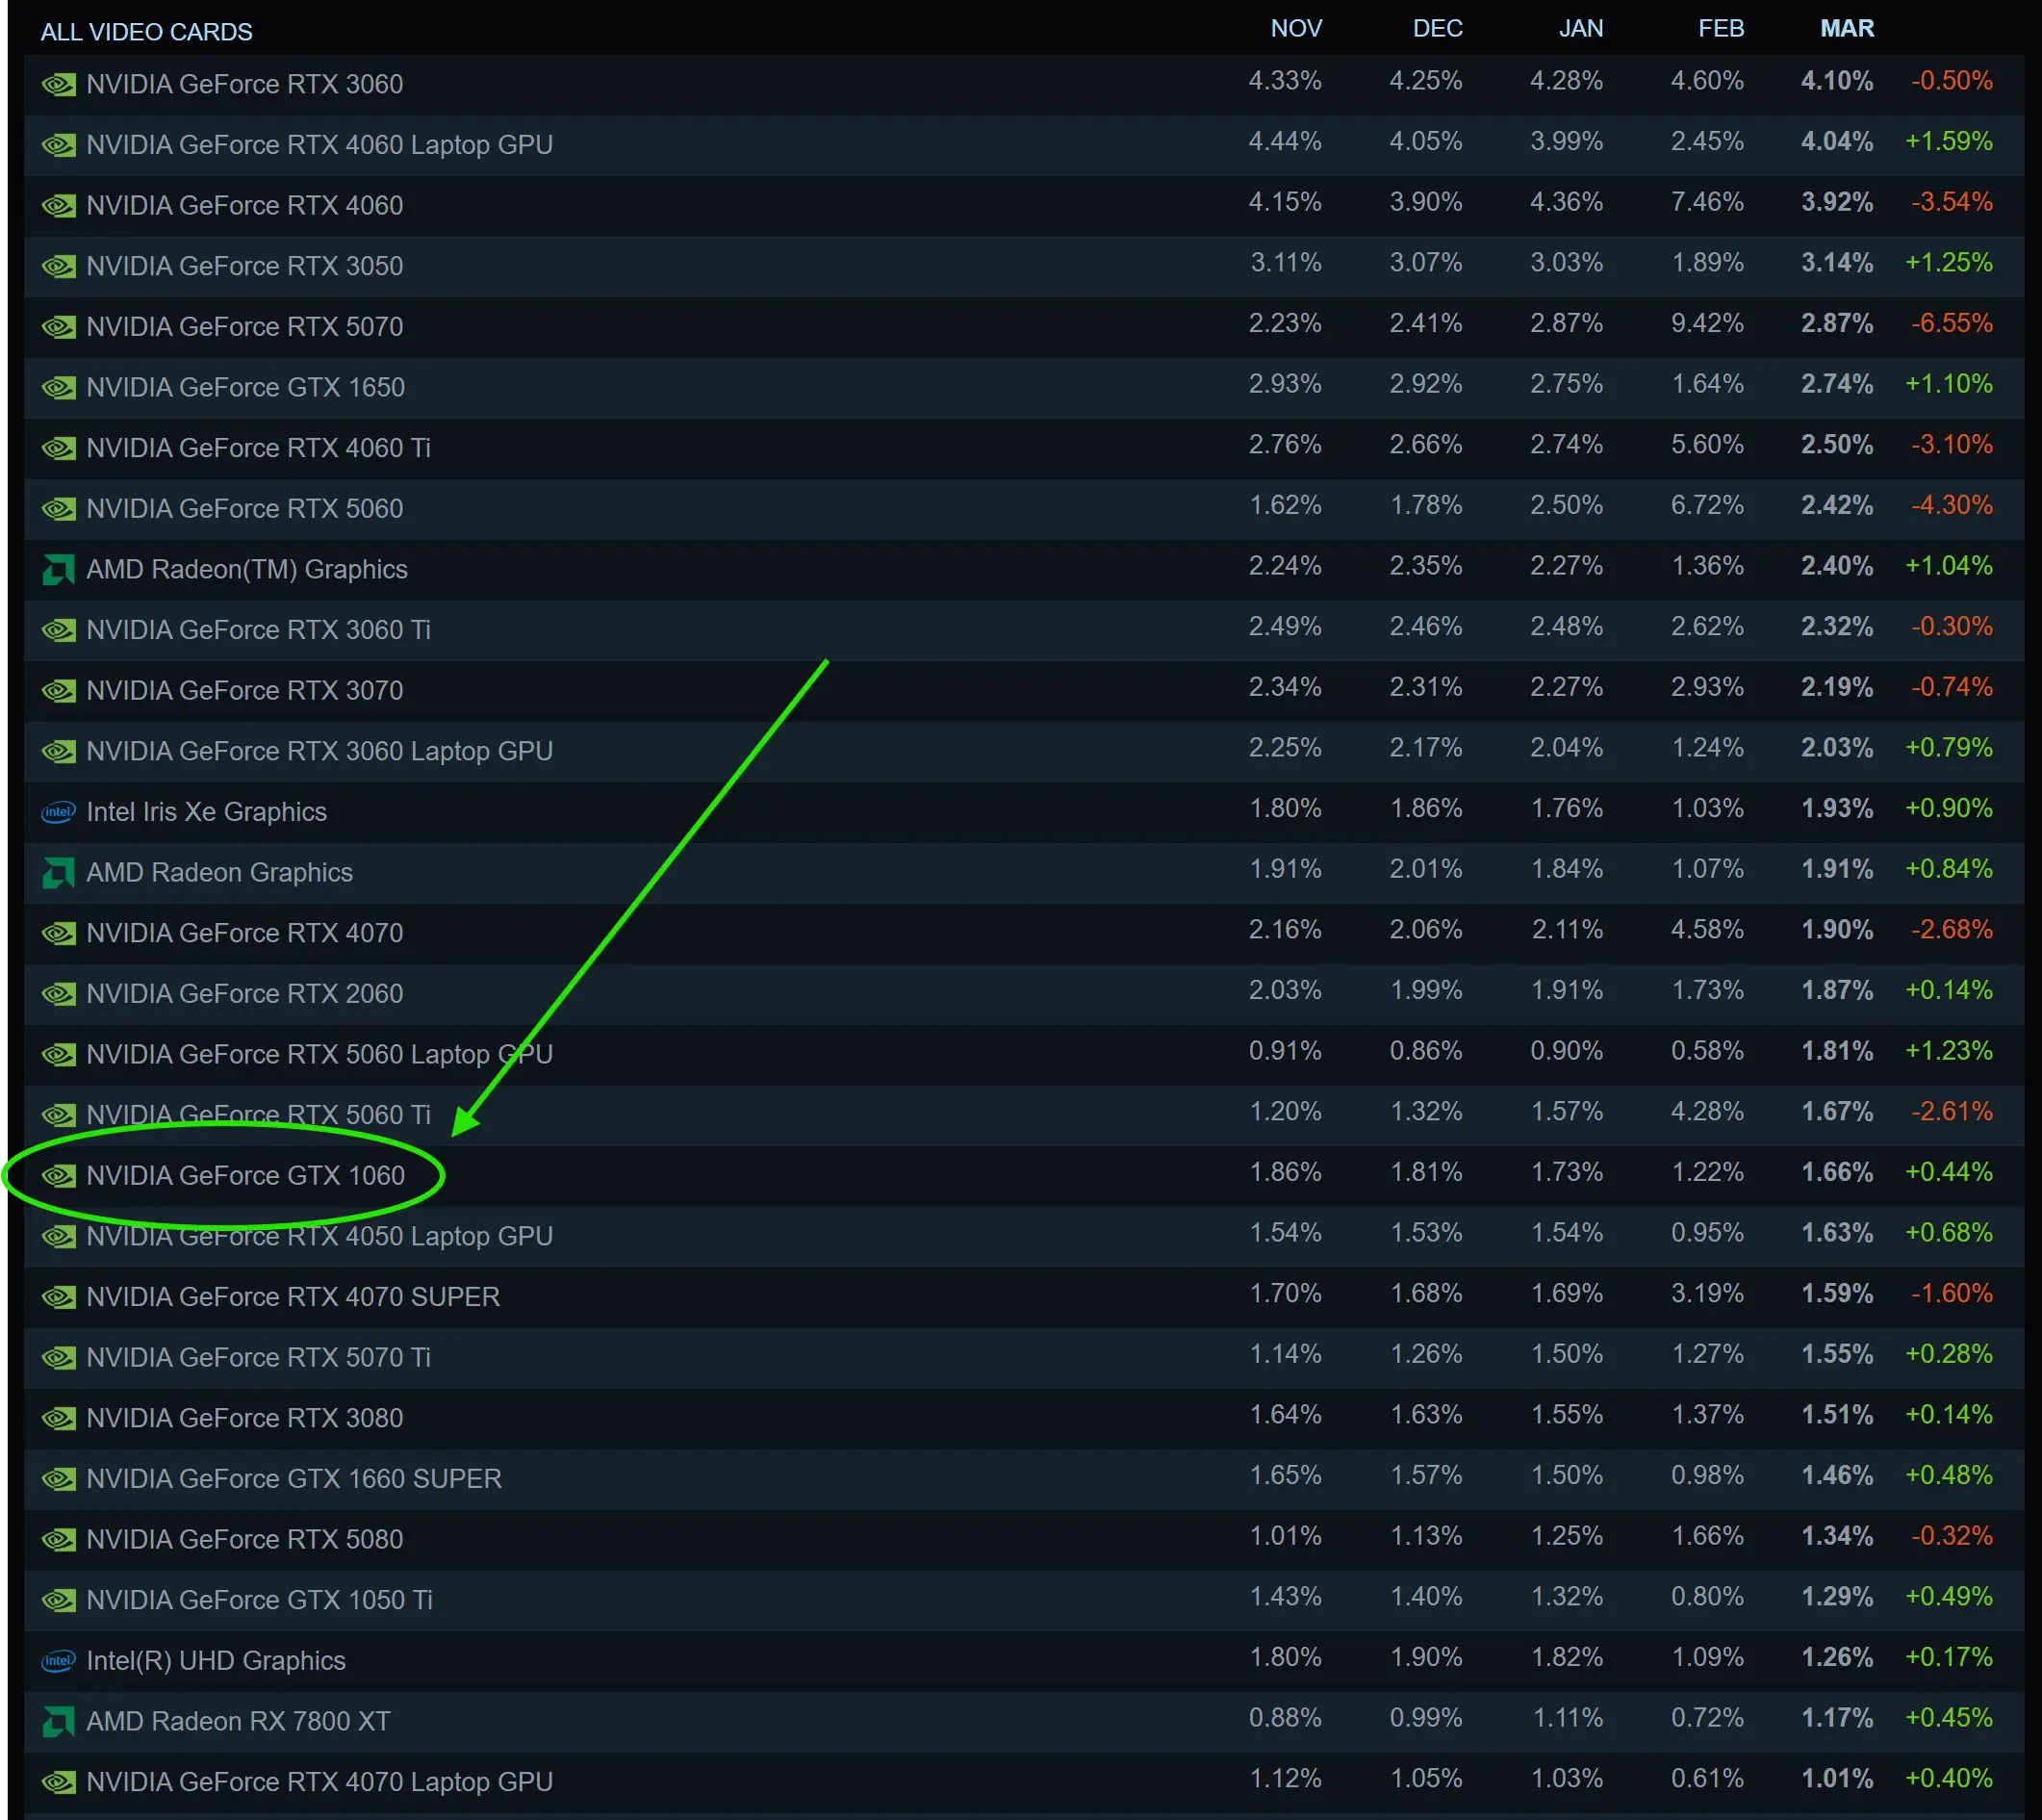The width and height of the screenshot is (2042, 1820).
Task: Click the AMD logo beside Radeon RX 7800 XT
Action: click(x=58, y=1722)
